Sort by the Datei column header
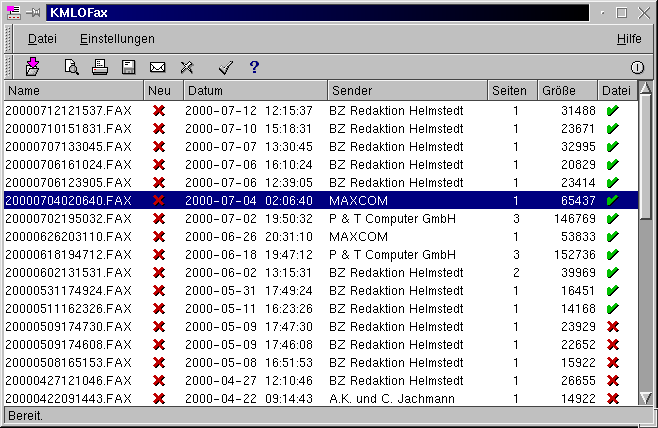This screenshot has height=428, width=658. click(x=618, y=91)
